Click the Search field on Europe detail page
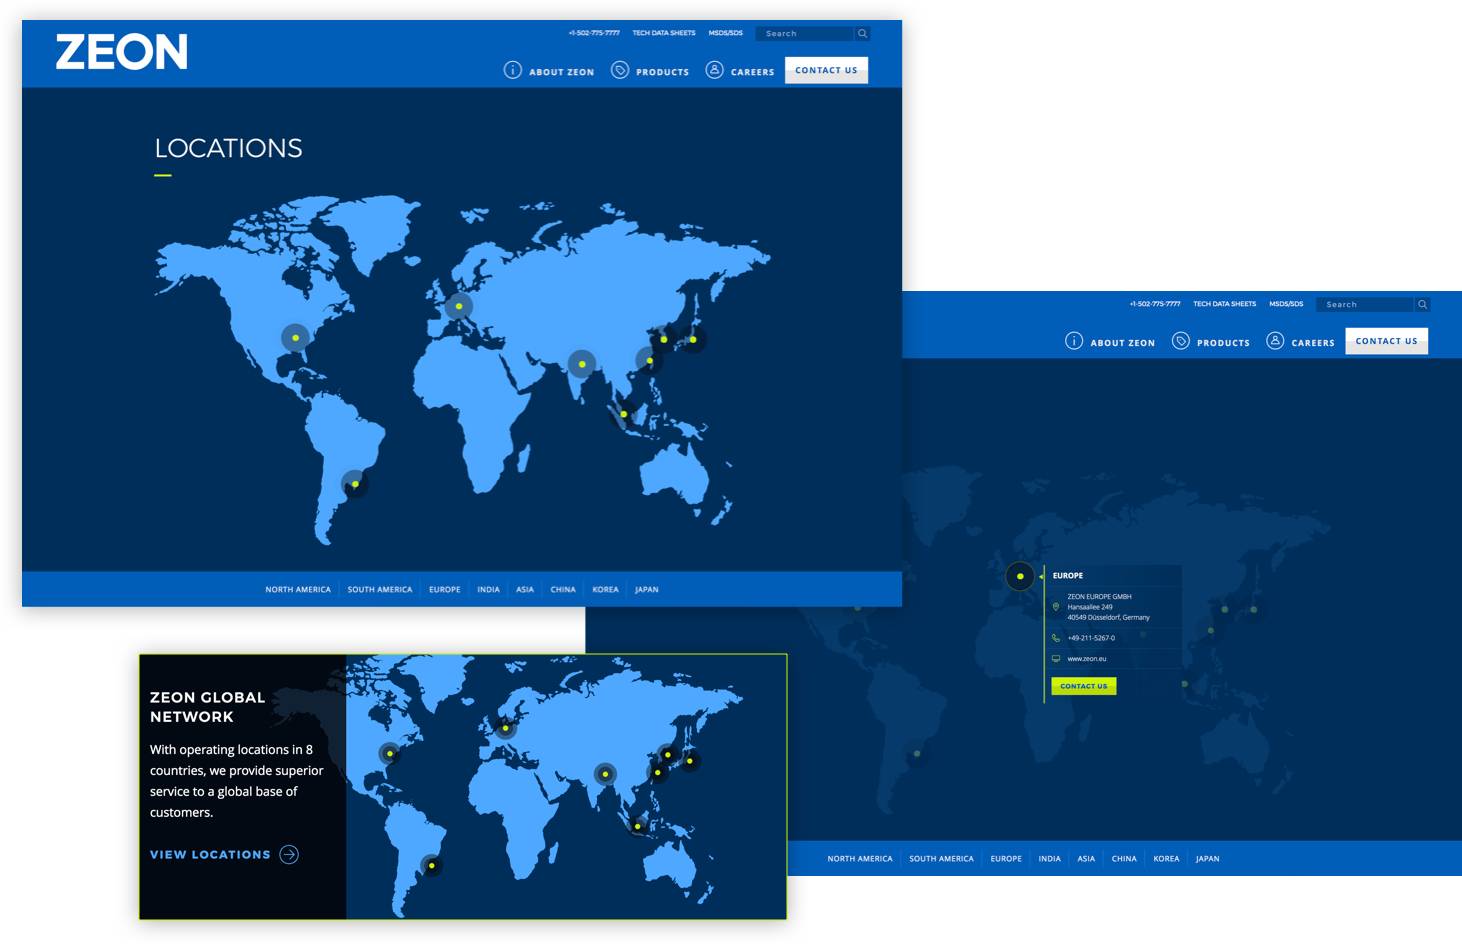Image resolution: width=1462 pixels, height=944 pixels. coord(1365,304)
